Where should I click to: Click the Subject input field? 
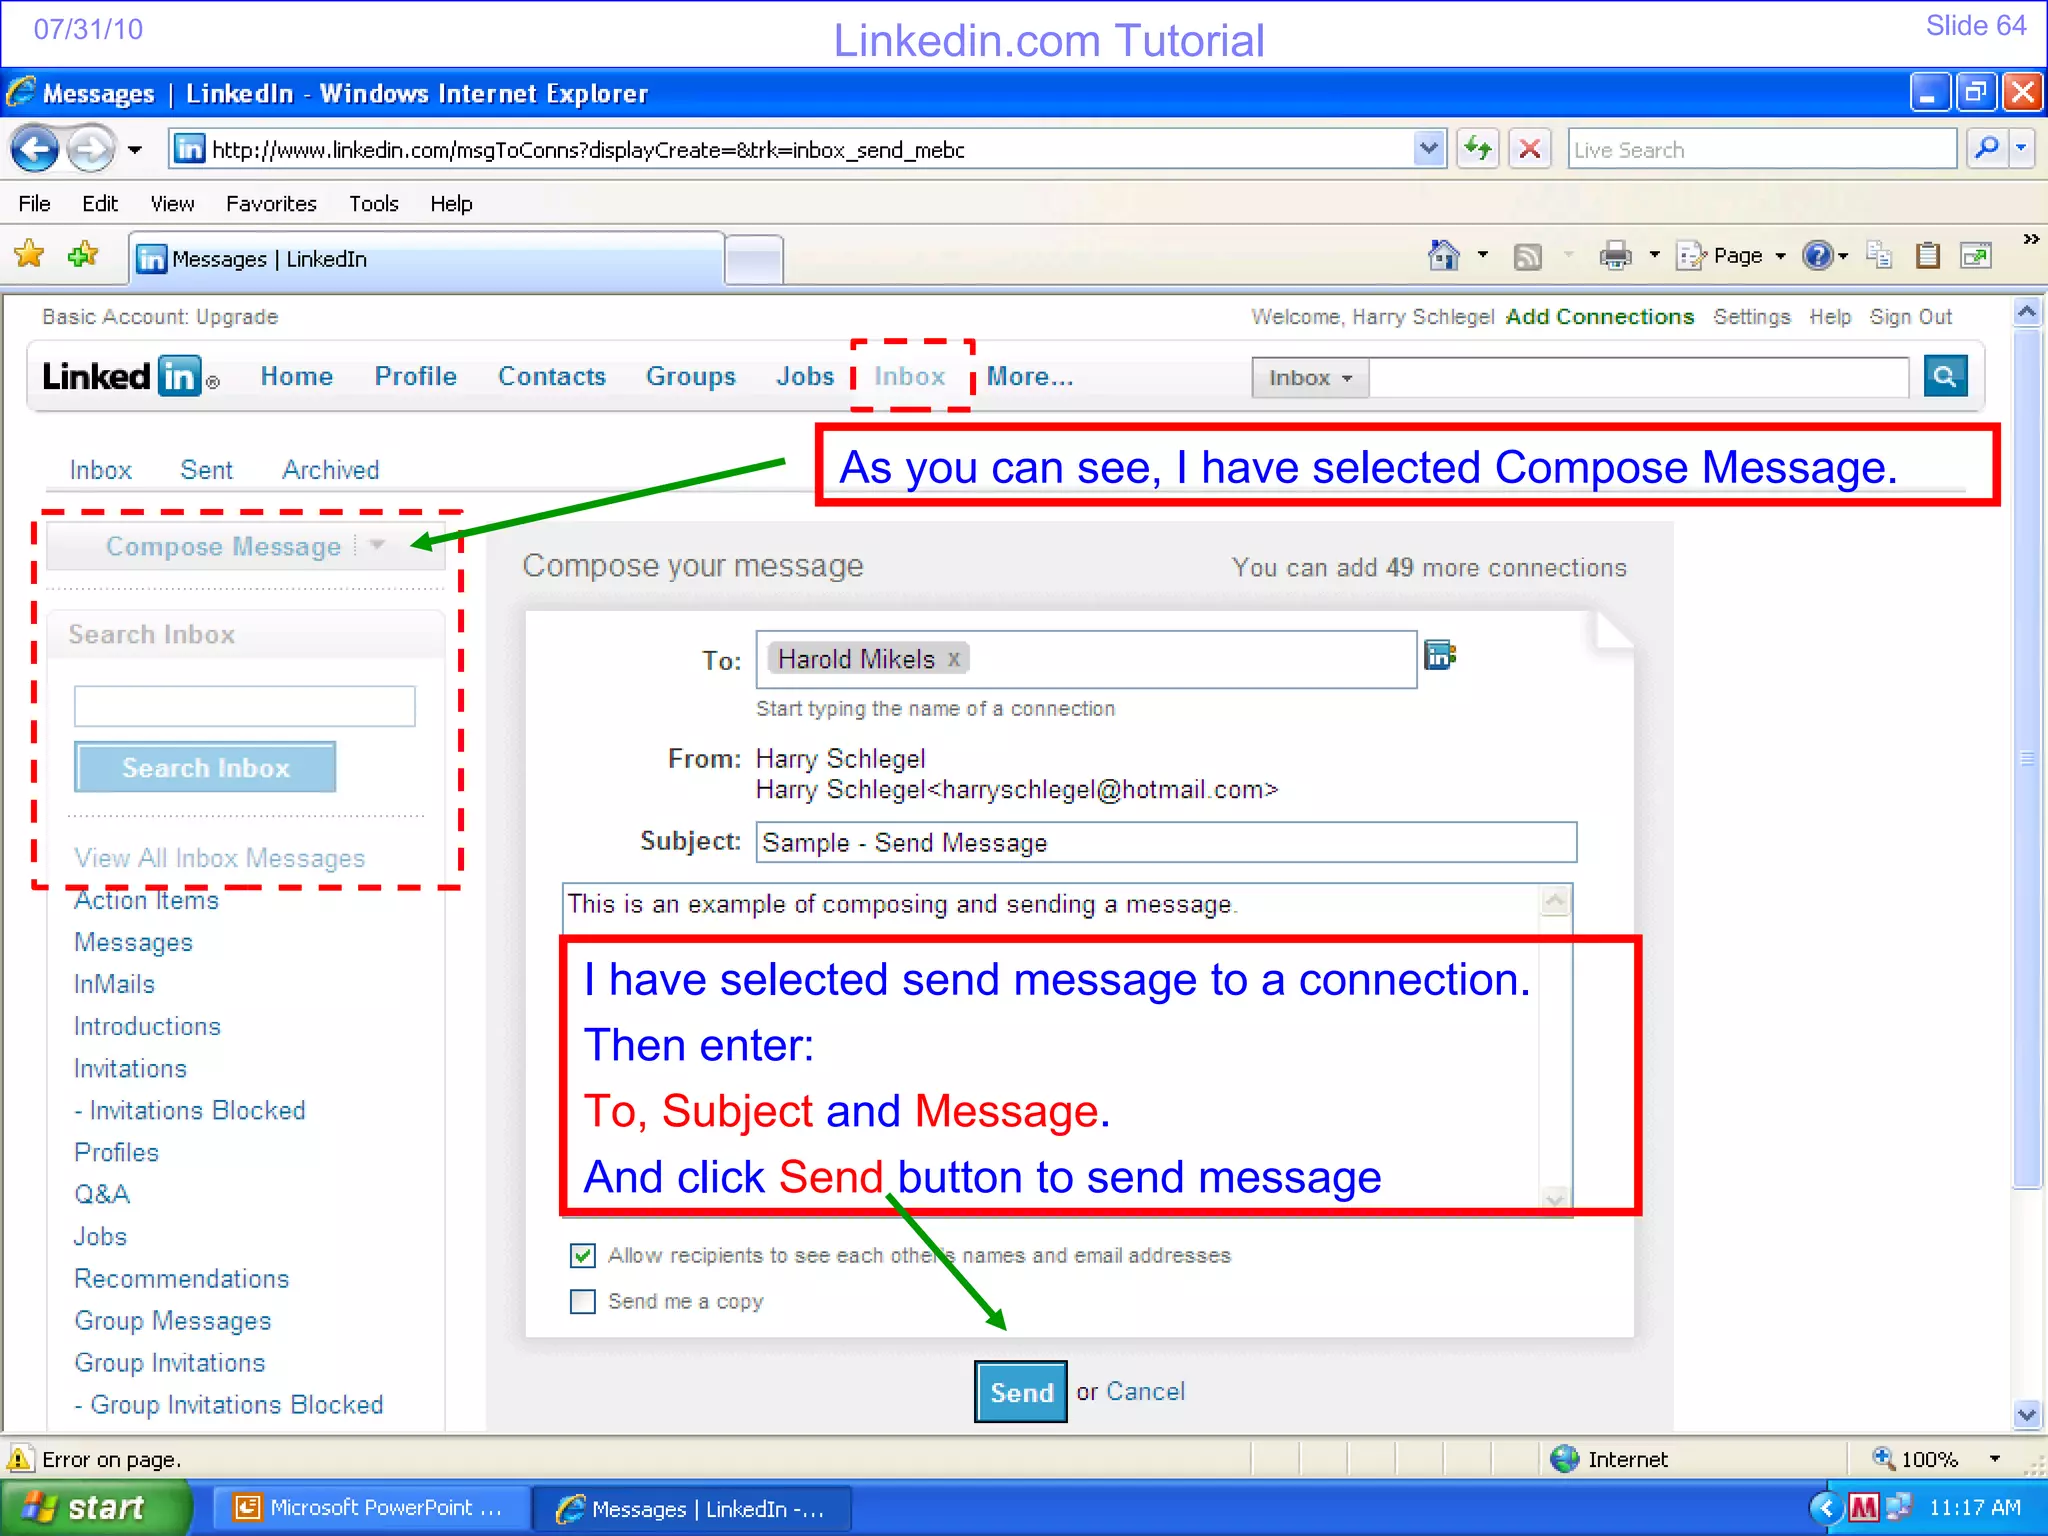click(1166, 842)
